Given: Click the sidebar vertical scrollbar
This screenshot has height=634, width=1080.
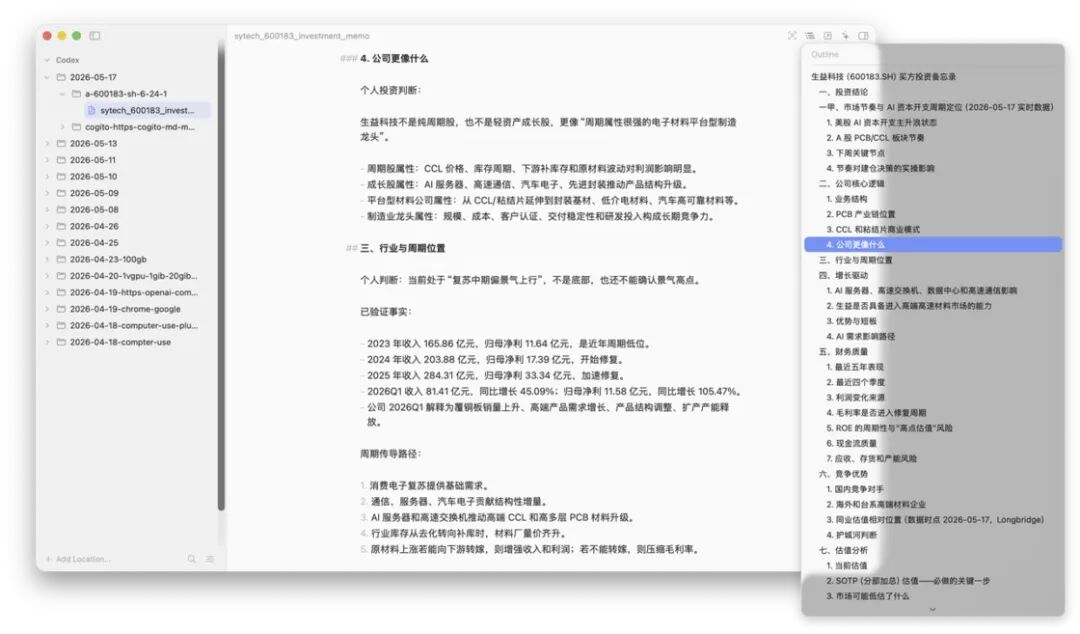Looking at the screenshot, I should 221,276.
